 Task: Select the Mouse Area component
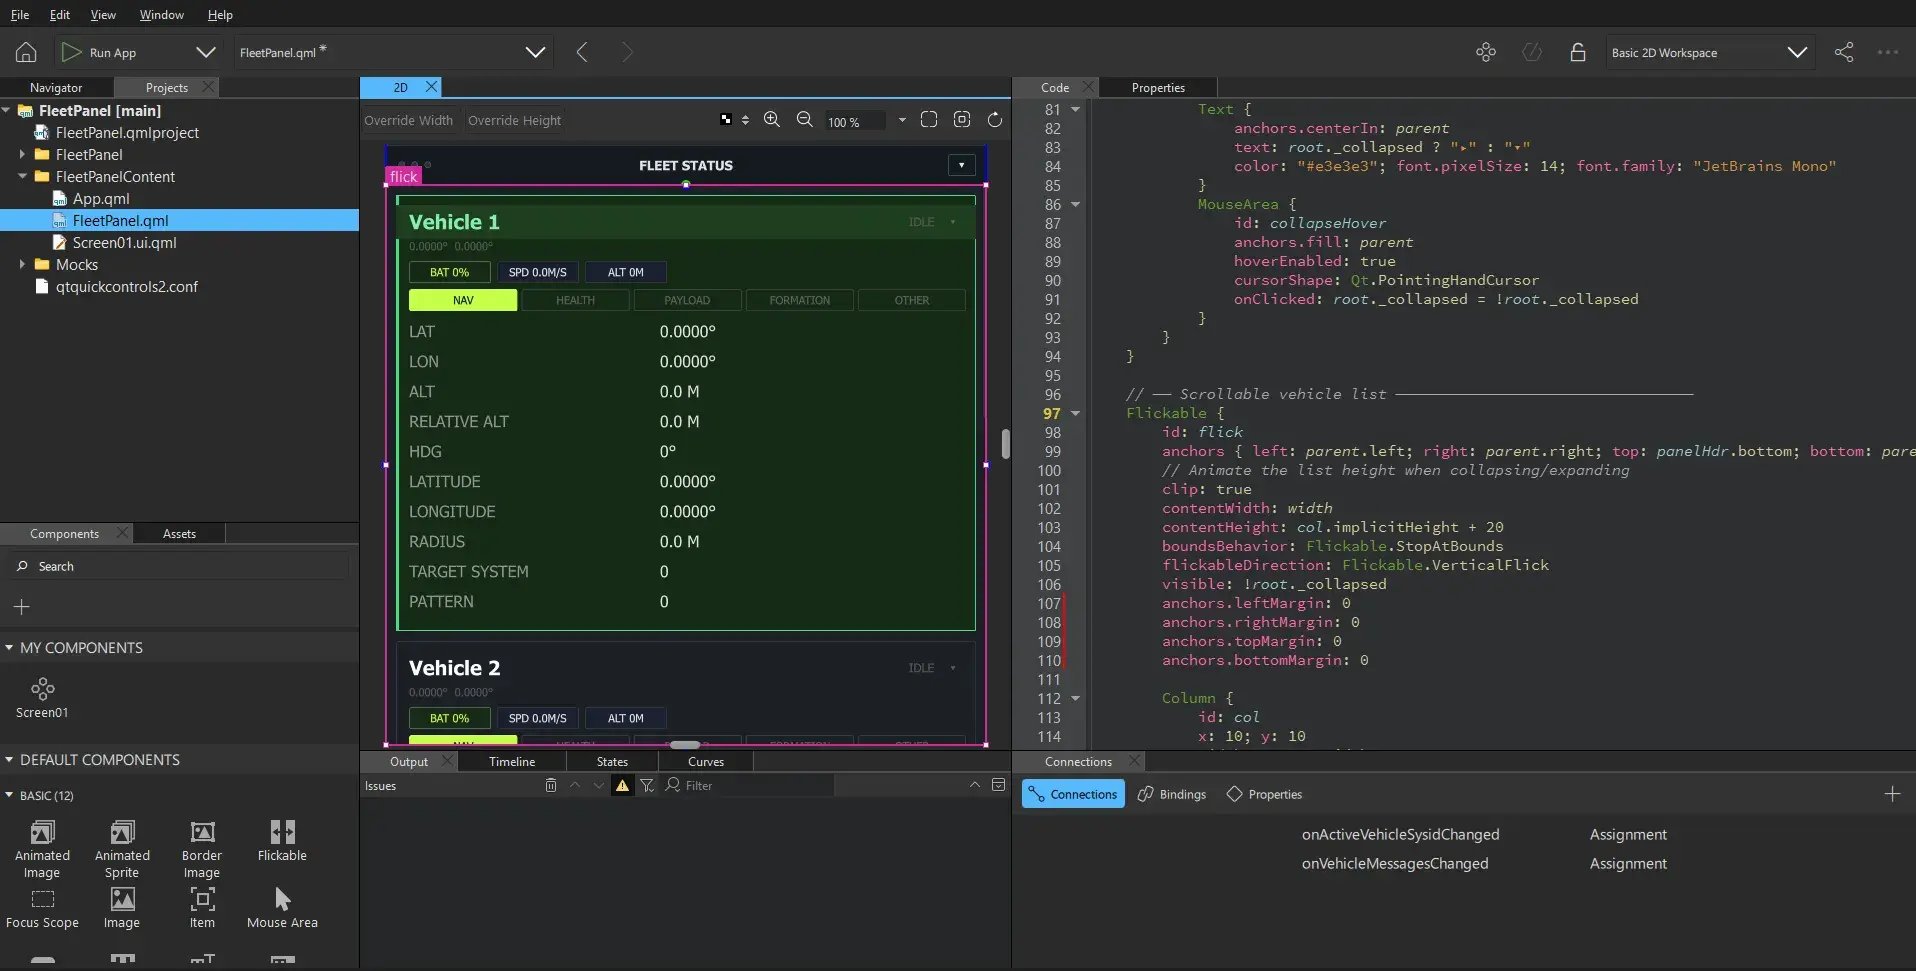(x=282, y=908)
